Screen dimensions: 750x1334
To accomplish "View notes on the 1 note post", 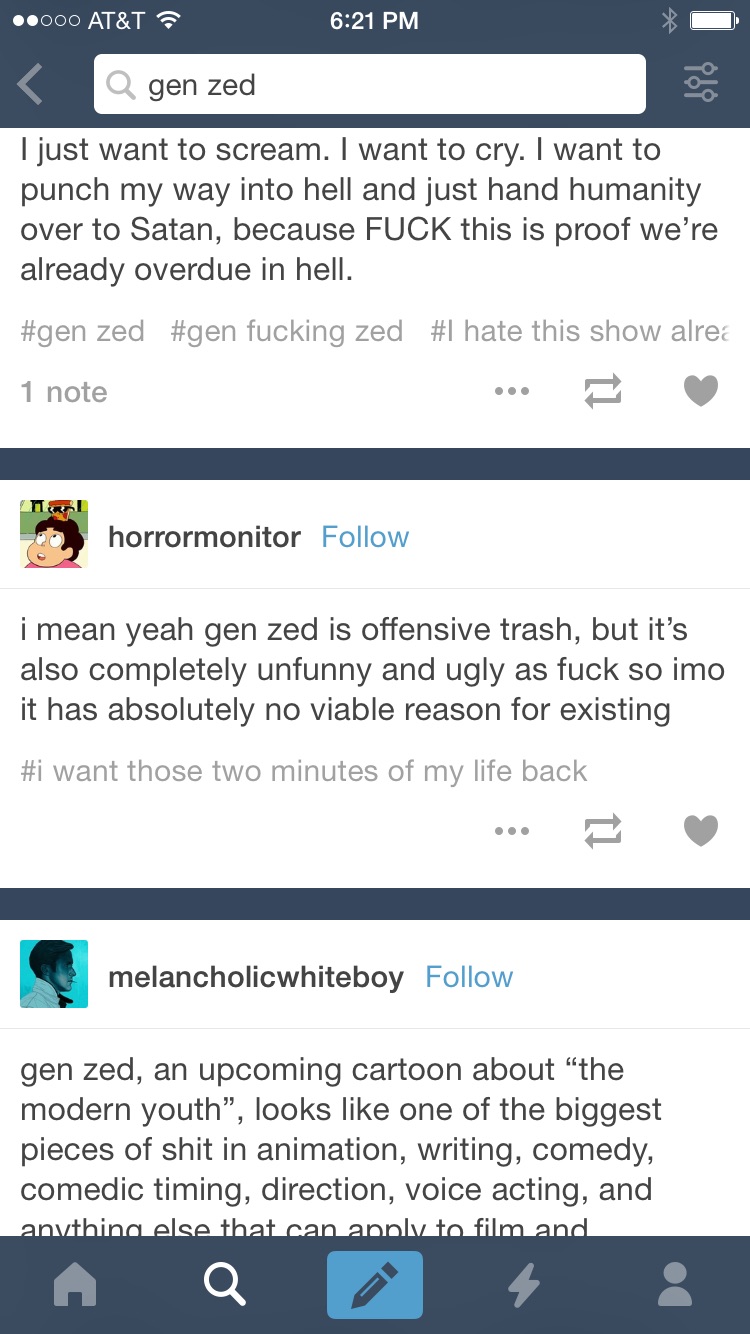I will [64, 392].
